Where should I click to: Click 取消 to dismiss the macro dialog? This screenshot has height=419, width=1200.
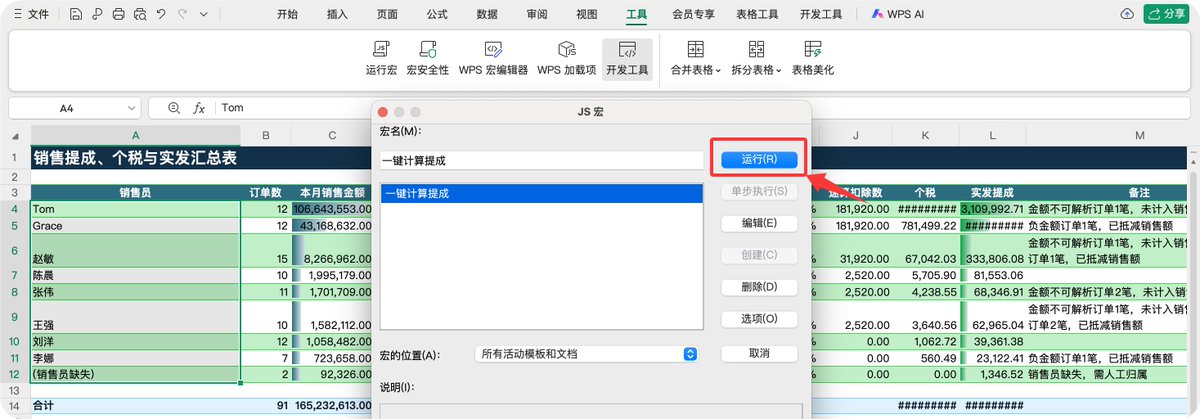759,354
